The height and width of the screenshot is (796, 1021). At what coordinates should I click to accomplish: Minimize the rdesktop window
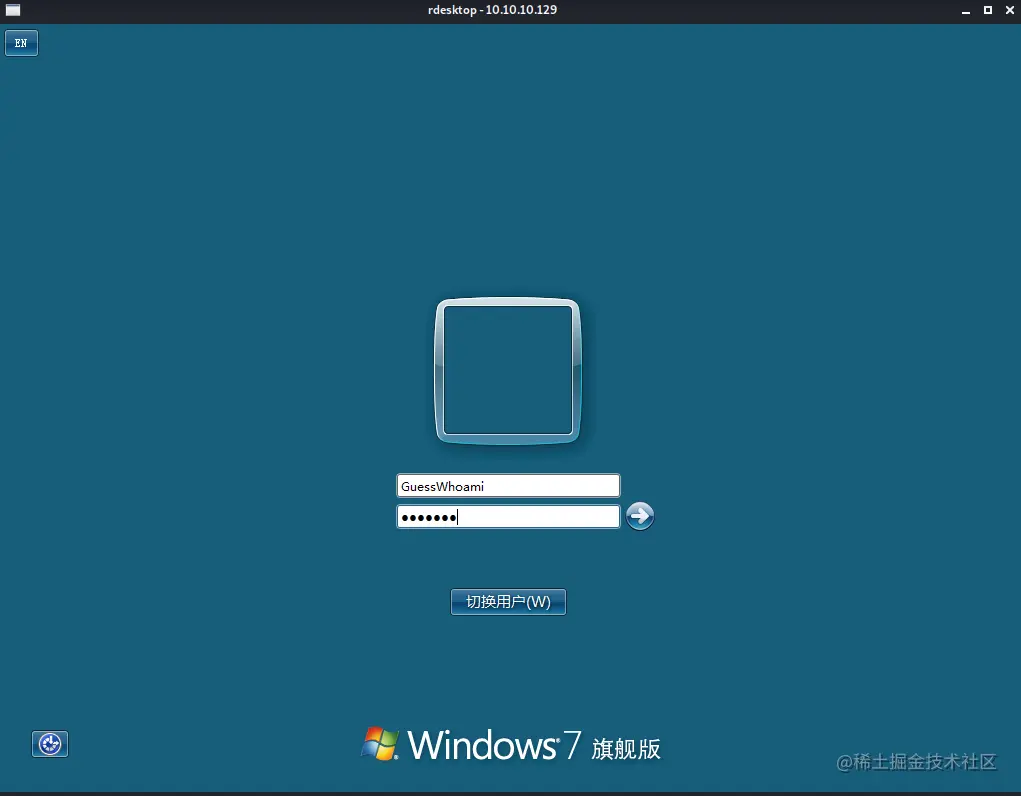coord(966,10)
